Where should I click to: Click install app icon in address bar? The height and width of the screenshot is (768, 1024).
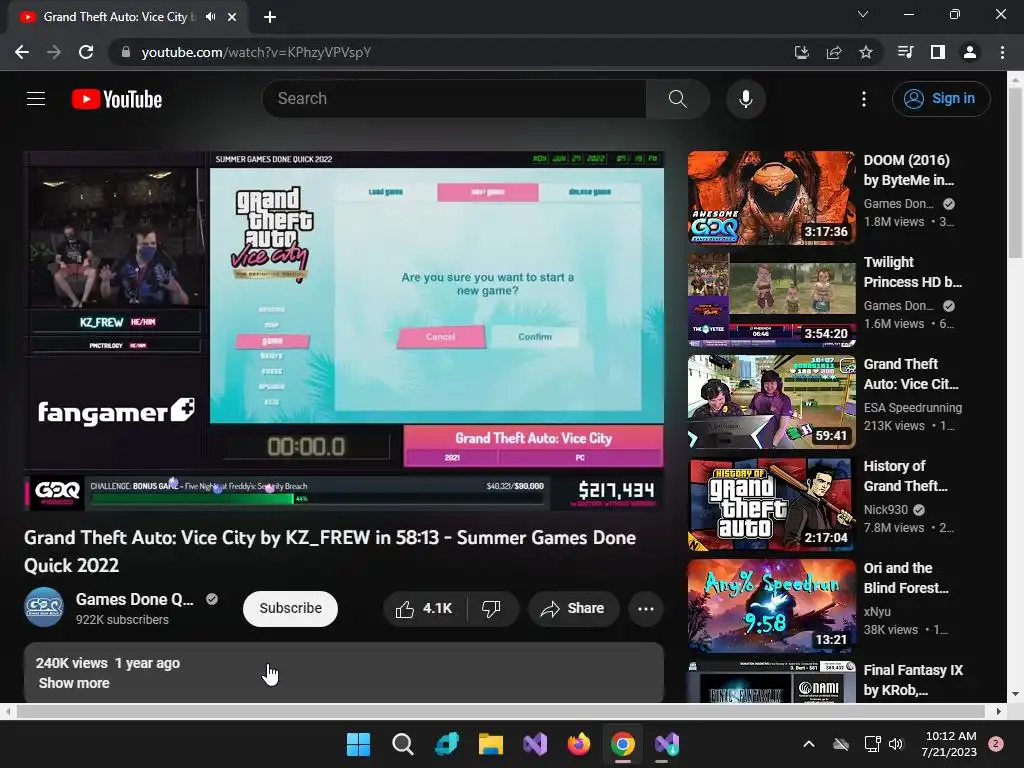pyautogui.click(x=801, y=52)
